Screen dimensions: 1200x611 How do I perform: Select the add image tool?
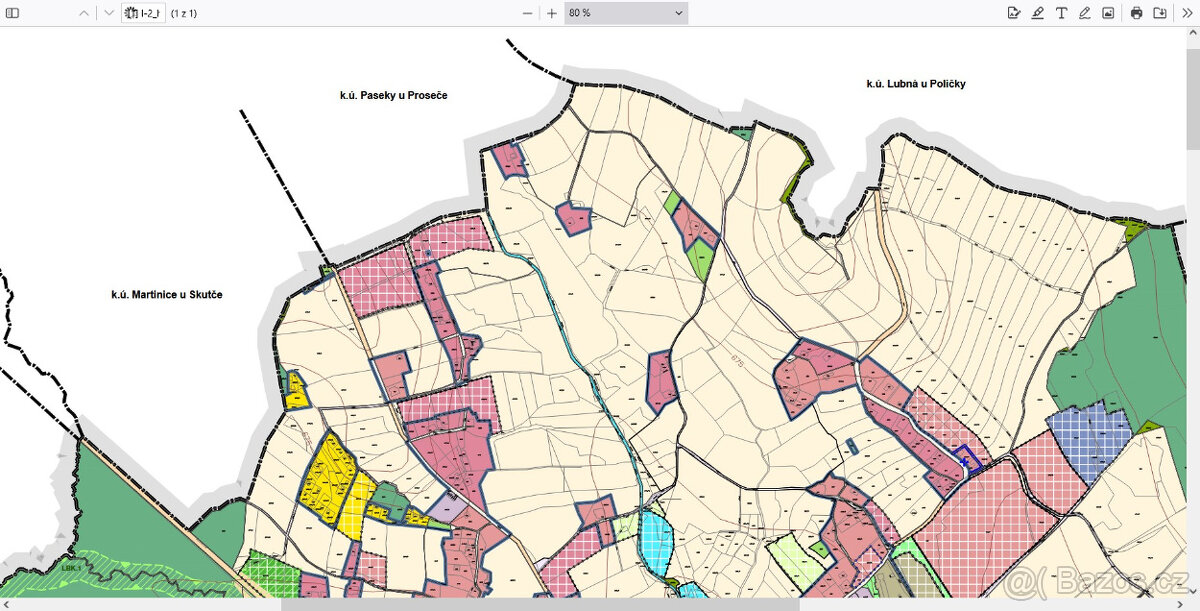coord(1108,13)
